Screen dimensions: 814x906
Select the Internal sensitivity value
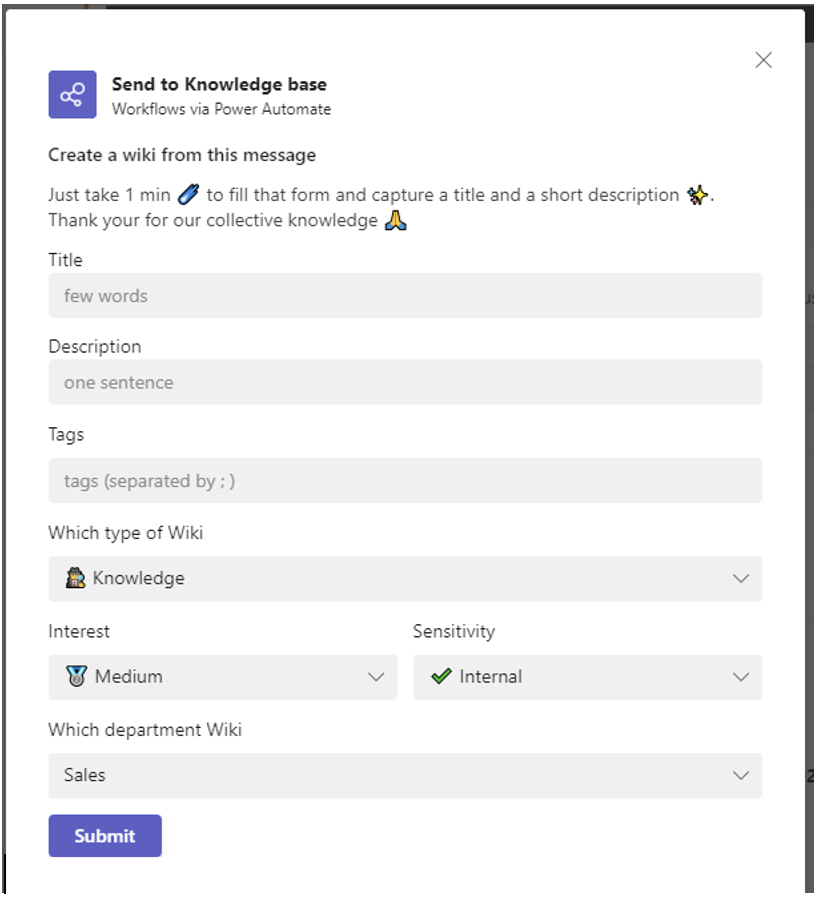(490, 677)
